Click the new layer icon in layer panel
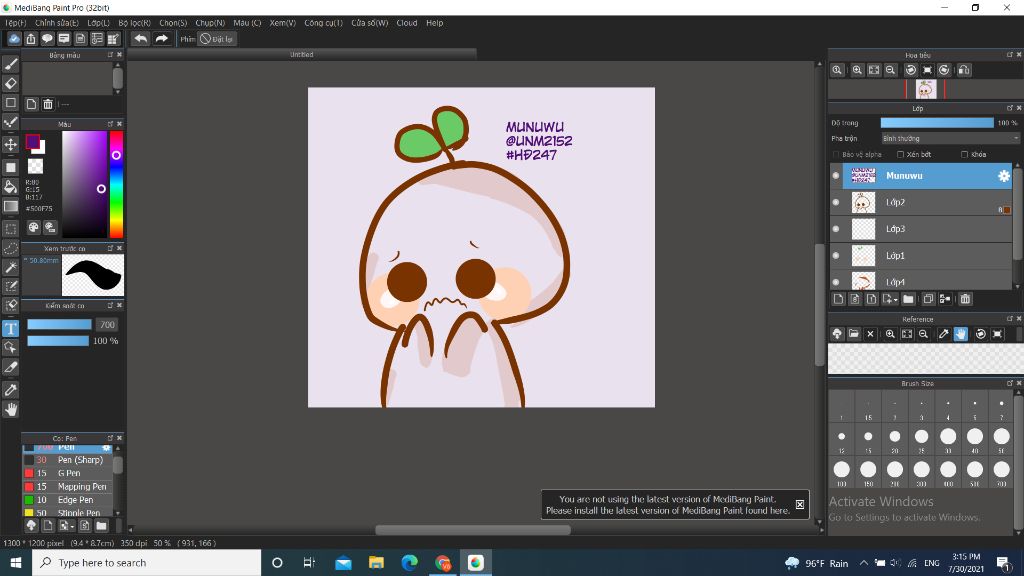Screen dimensions: 1024x576 [839, 299]
